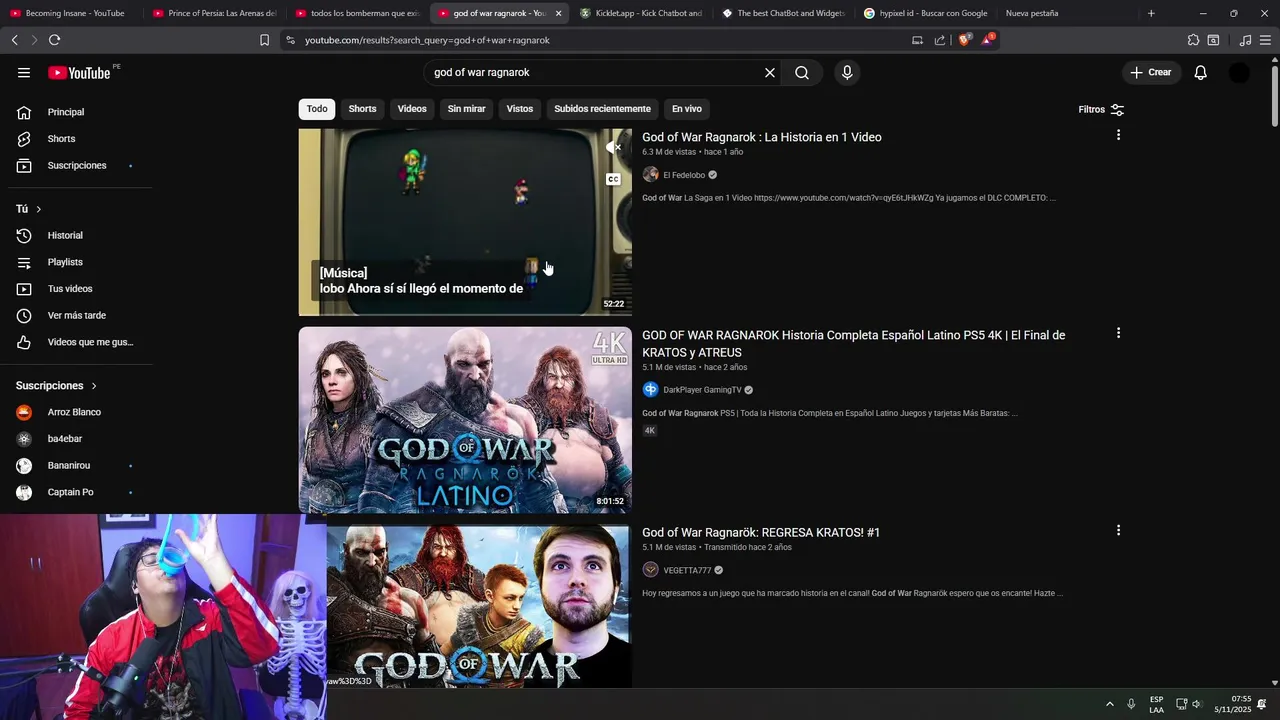Open the account avatar menu
Viewport: 1280px width, 720px height.
pos(1239,72)
